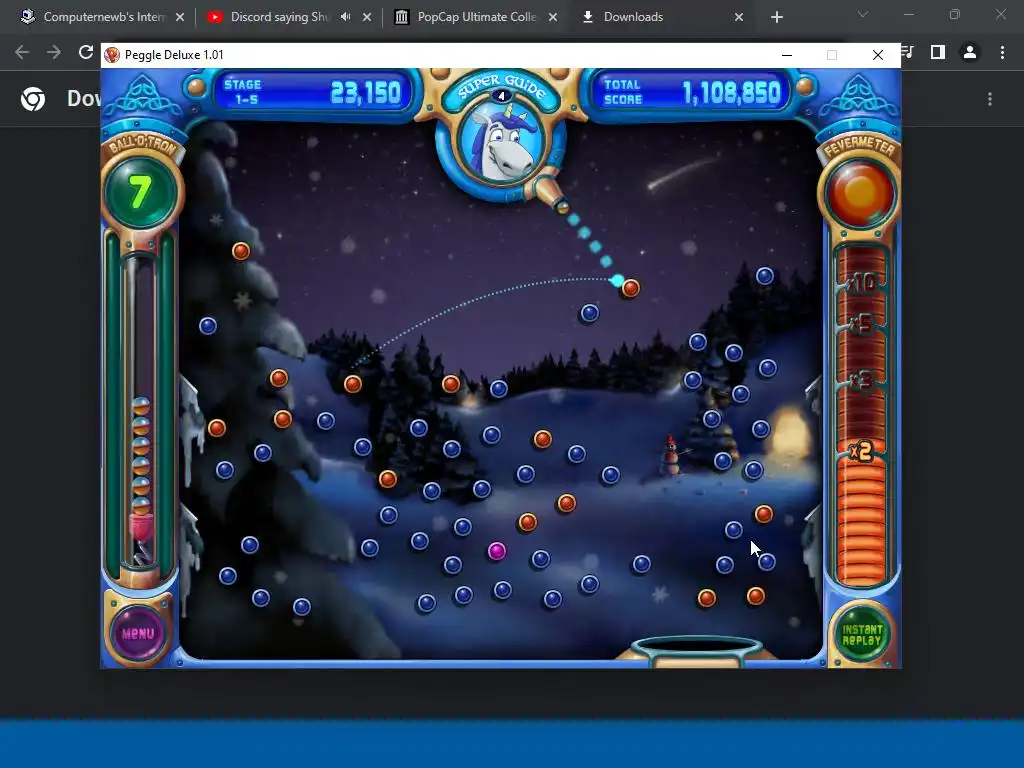Close the Computernewb's Internet tab
The height and width of the screenshot is (768, 1024).
[x=180, y=17]
